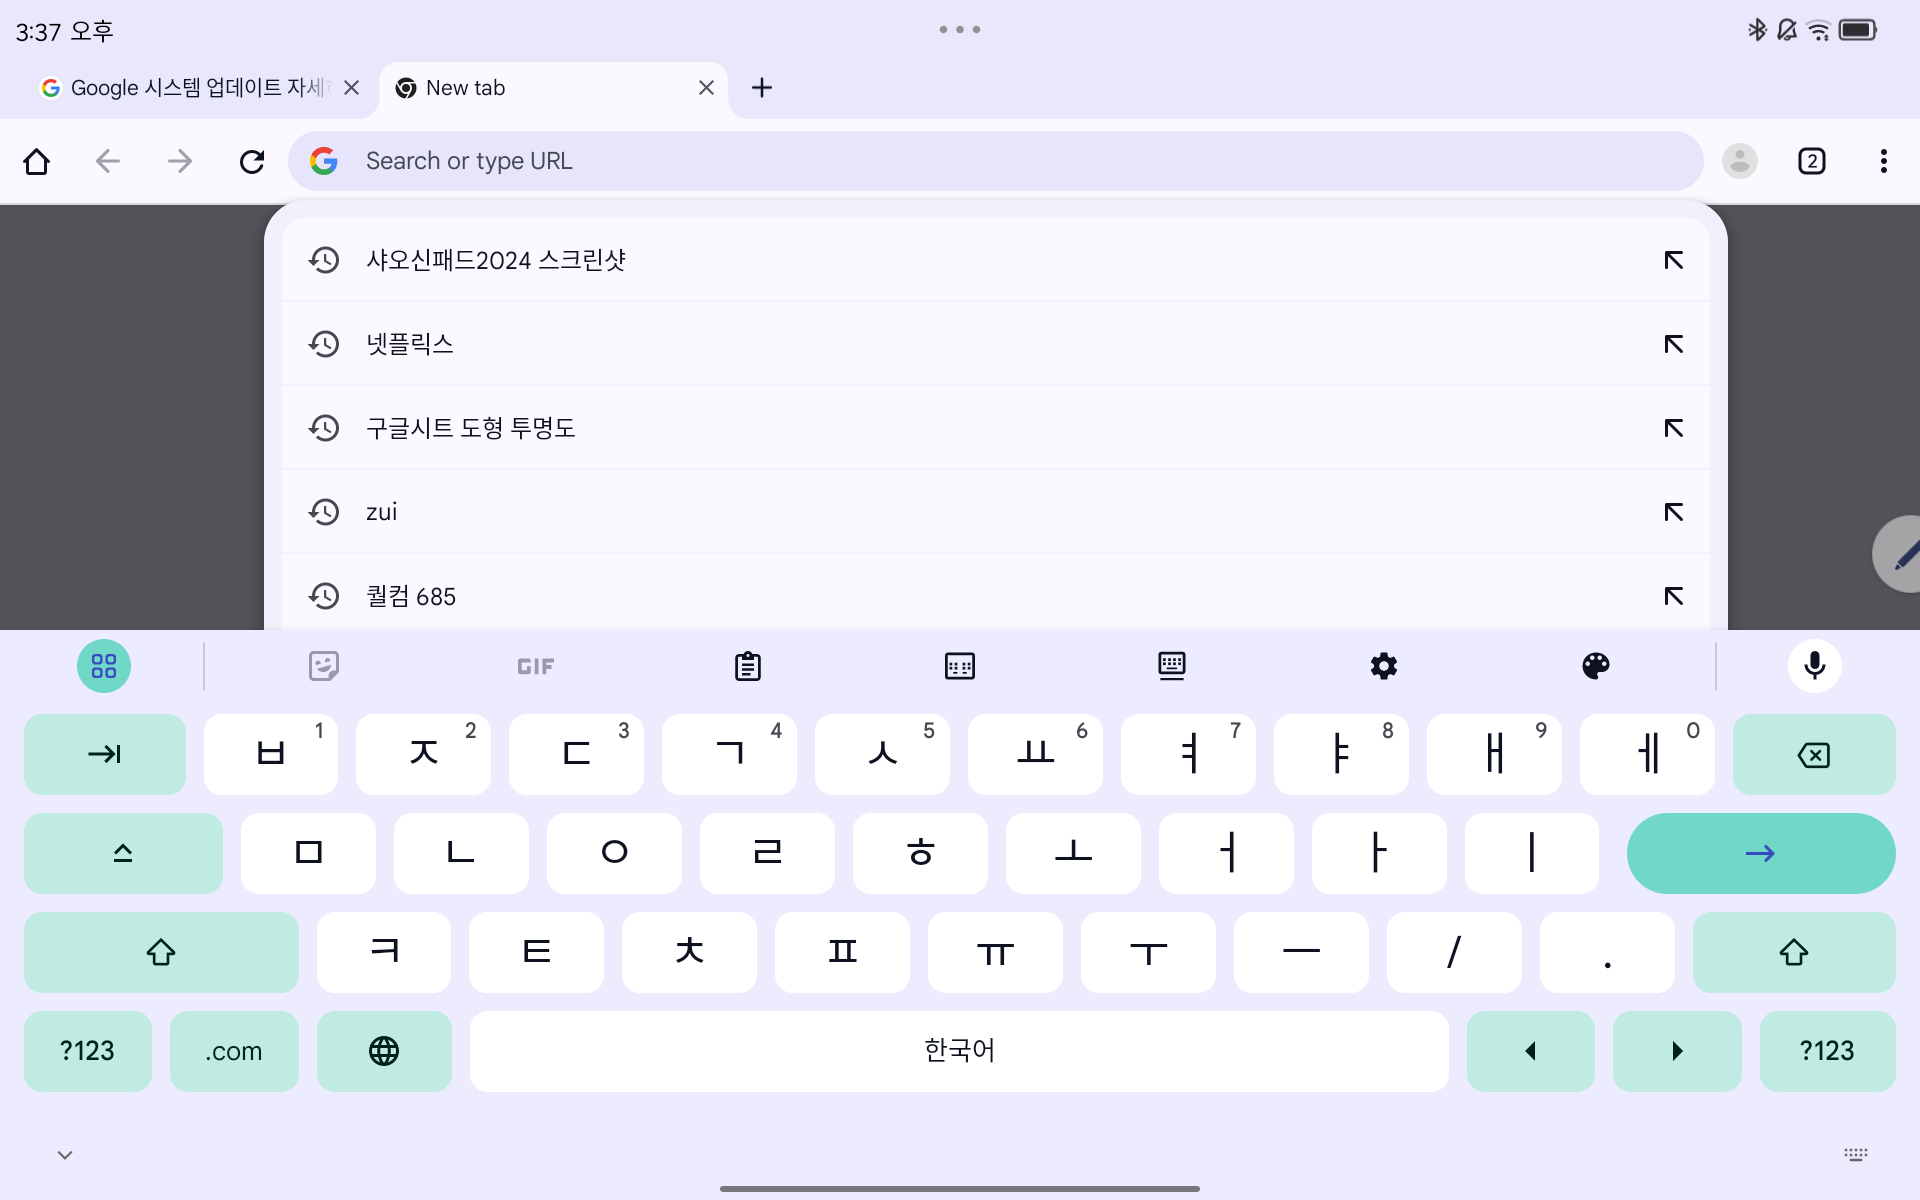Reload the current page
This screenshot has height=1200, width=1920.
pyautogui.click(x=252, y=161)
